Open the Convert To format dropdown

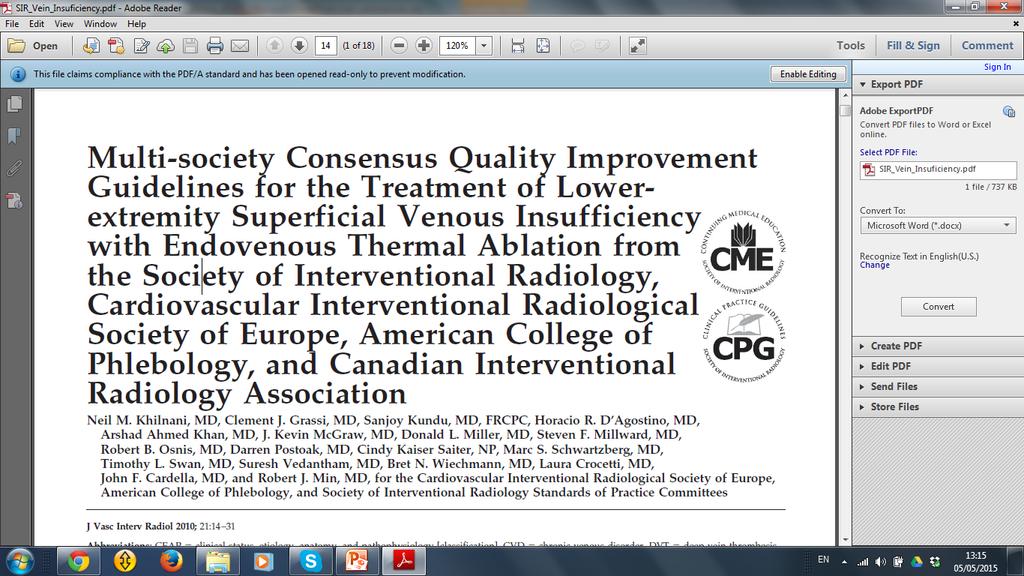(938, 225)
